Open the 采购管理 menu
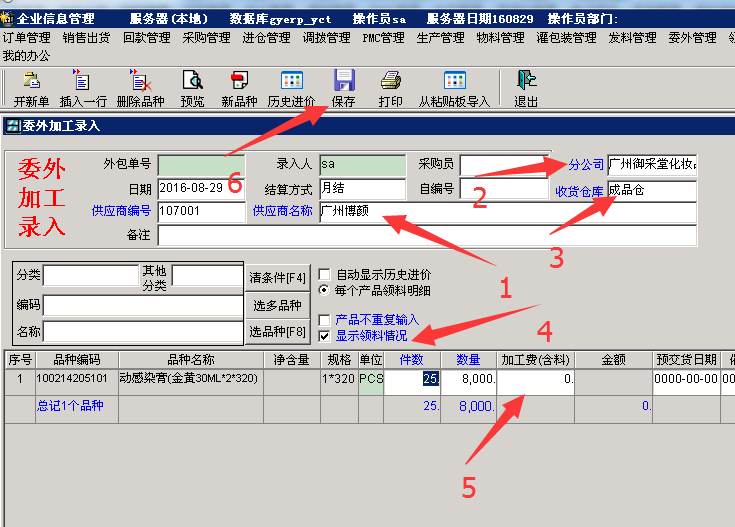The width and height of the screenshot is (735, 527). coord(206,38)
